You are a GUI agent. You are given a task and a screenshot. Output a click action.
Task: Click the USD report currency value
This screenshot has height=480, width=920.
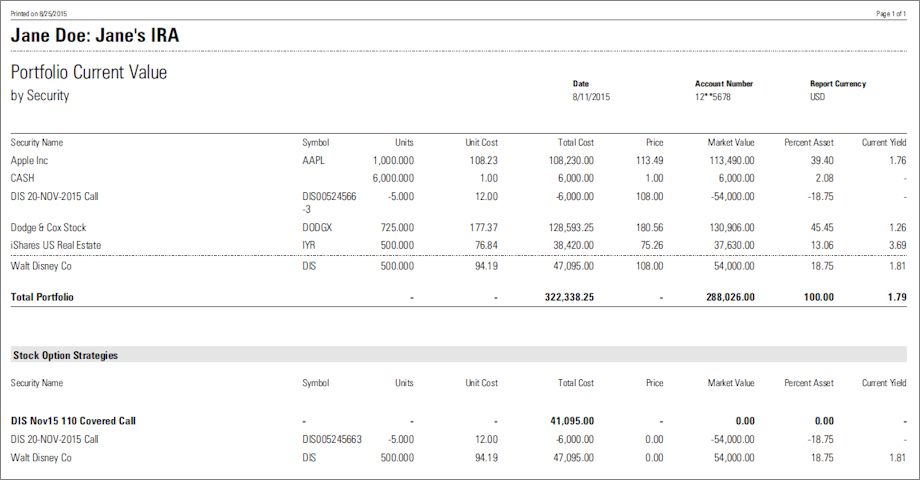tap(818, 97)
